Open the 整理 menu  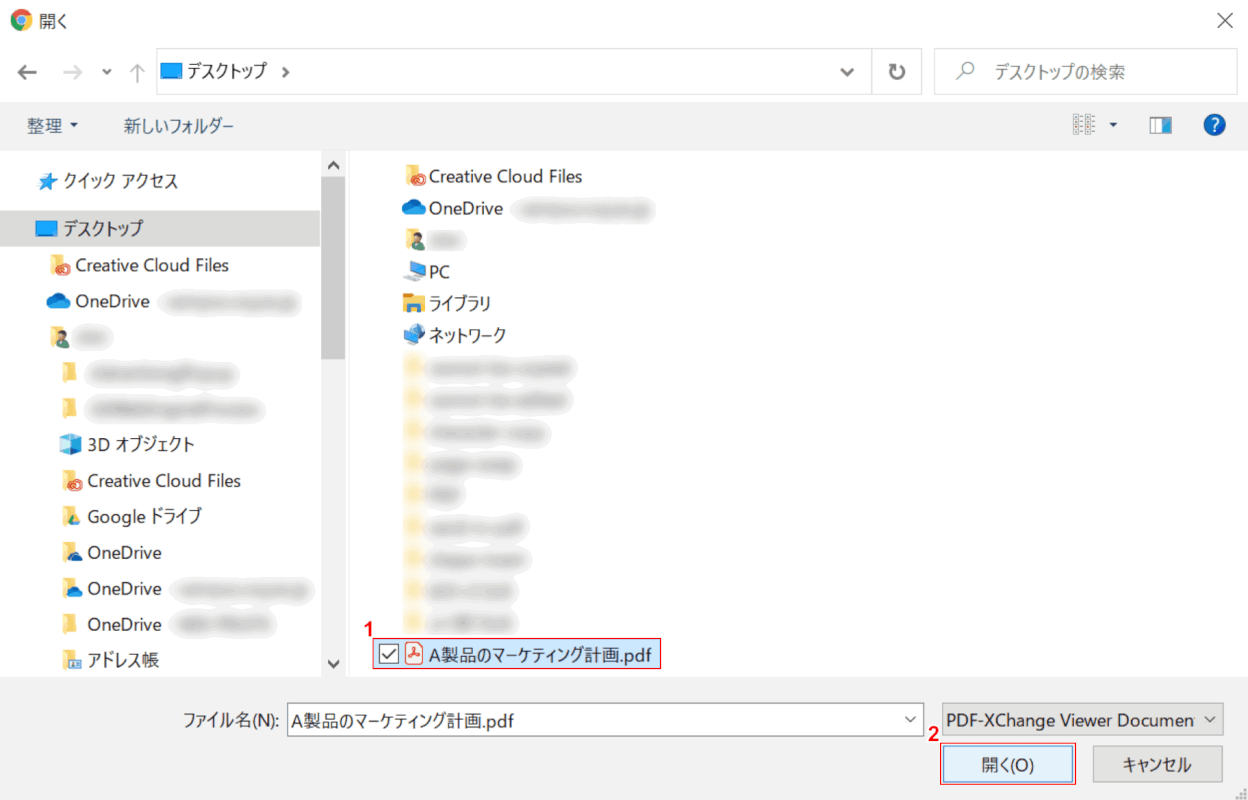click(x=52, y=126)
